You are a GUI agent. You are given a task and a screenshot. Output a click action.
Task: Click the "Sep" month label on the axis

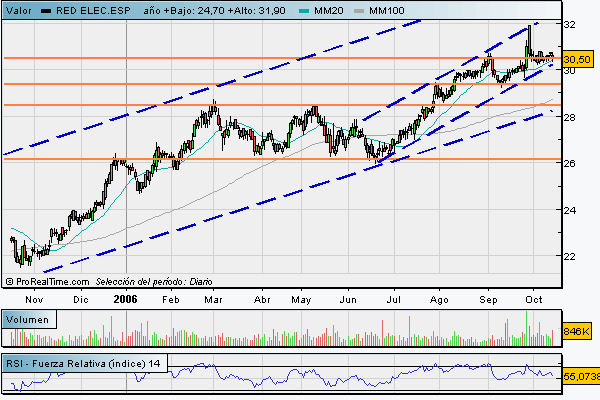click(489, 300)
